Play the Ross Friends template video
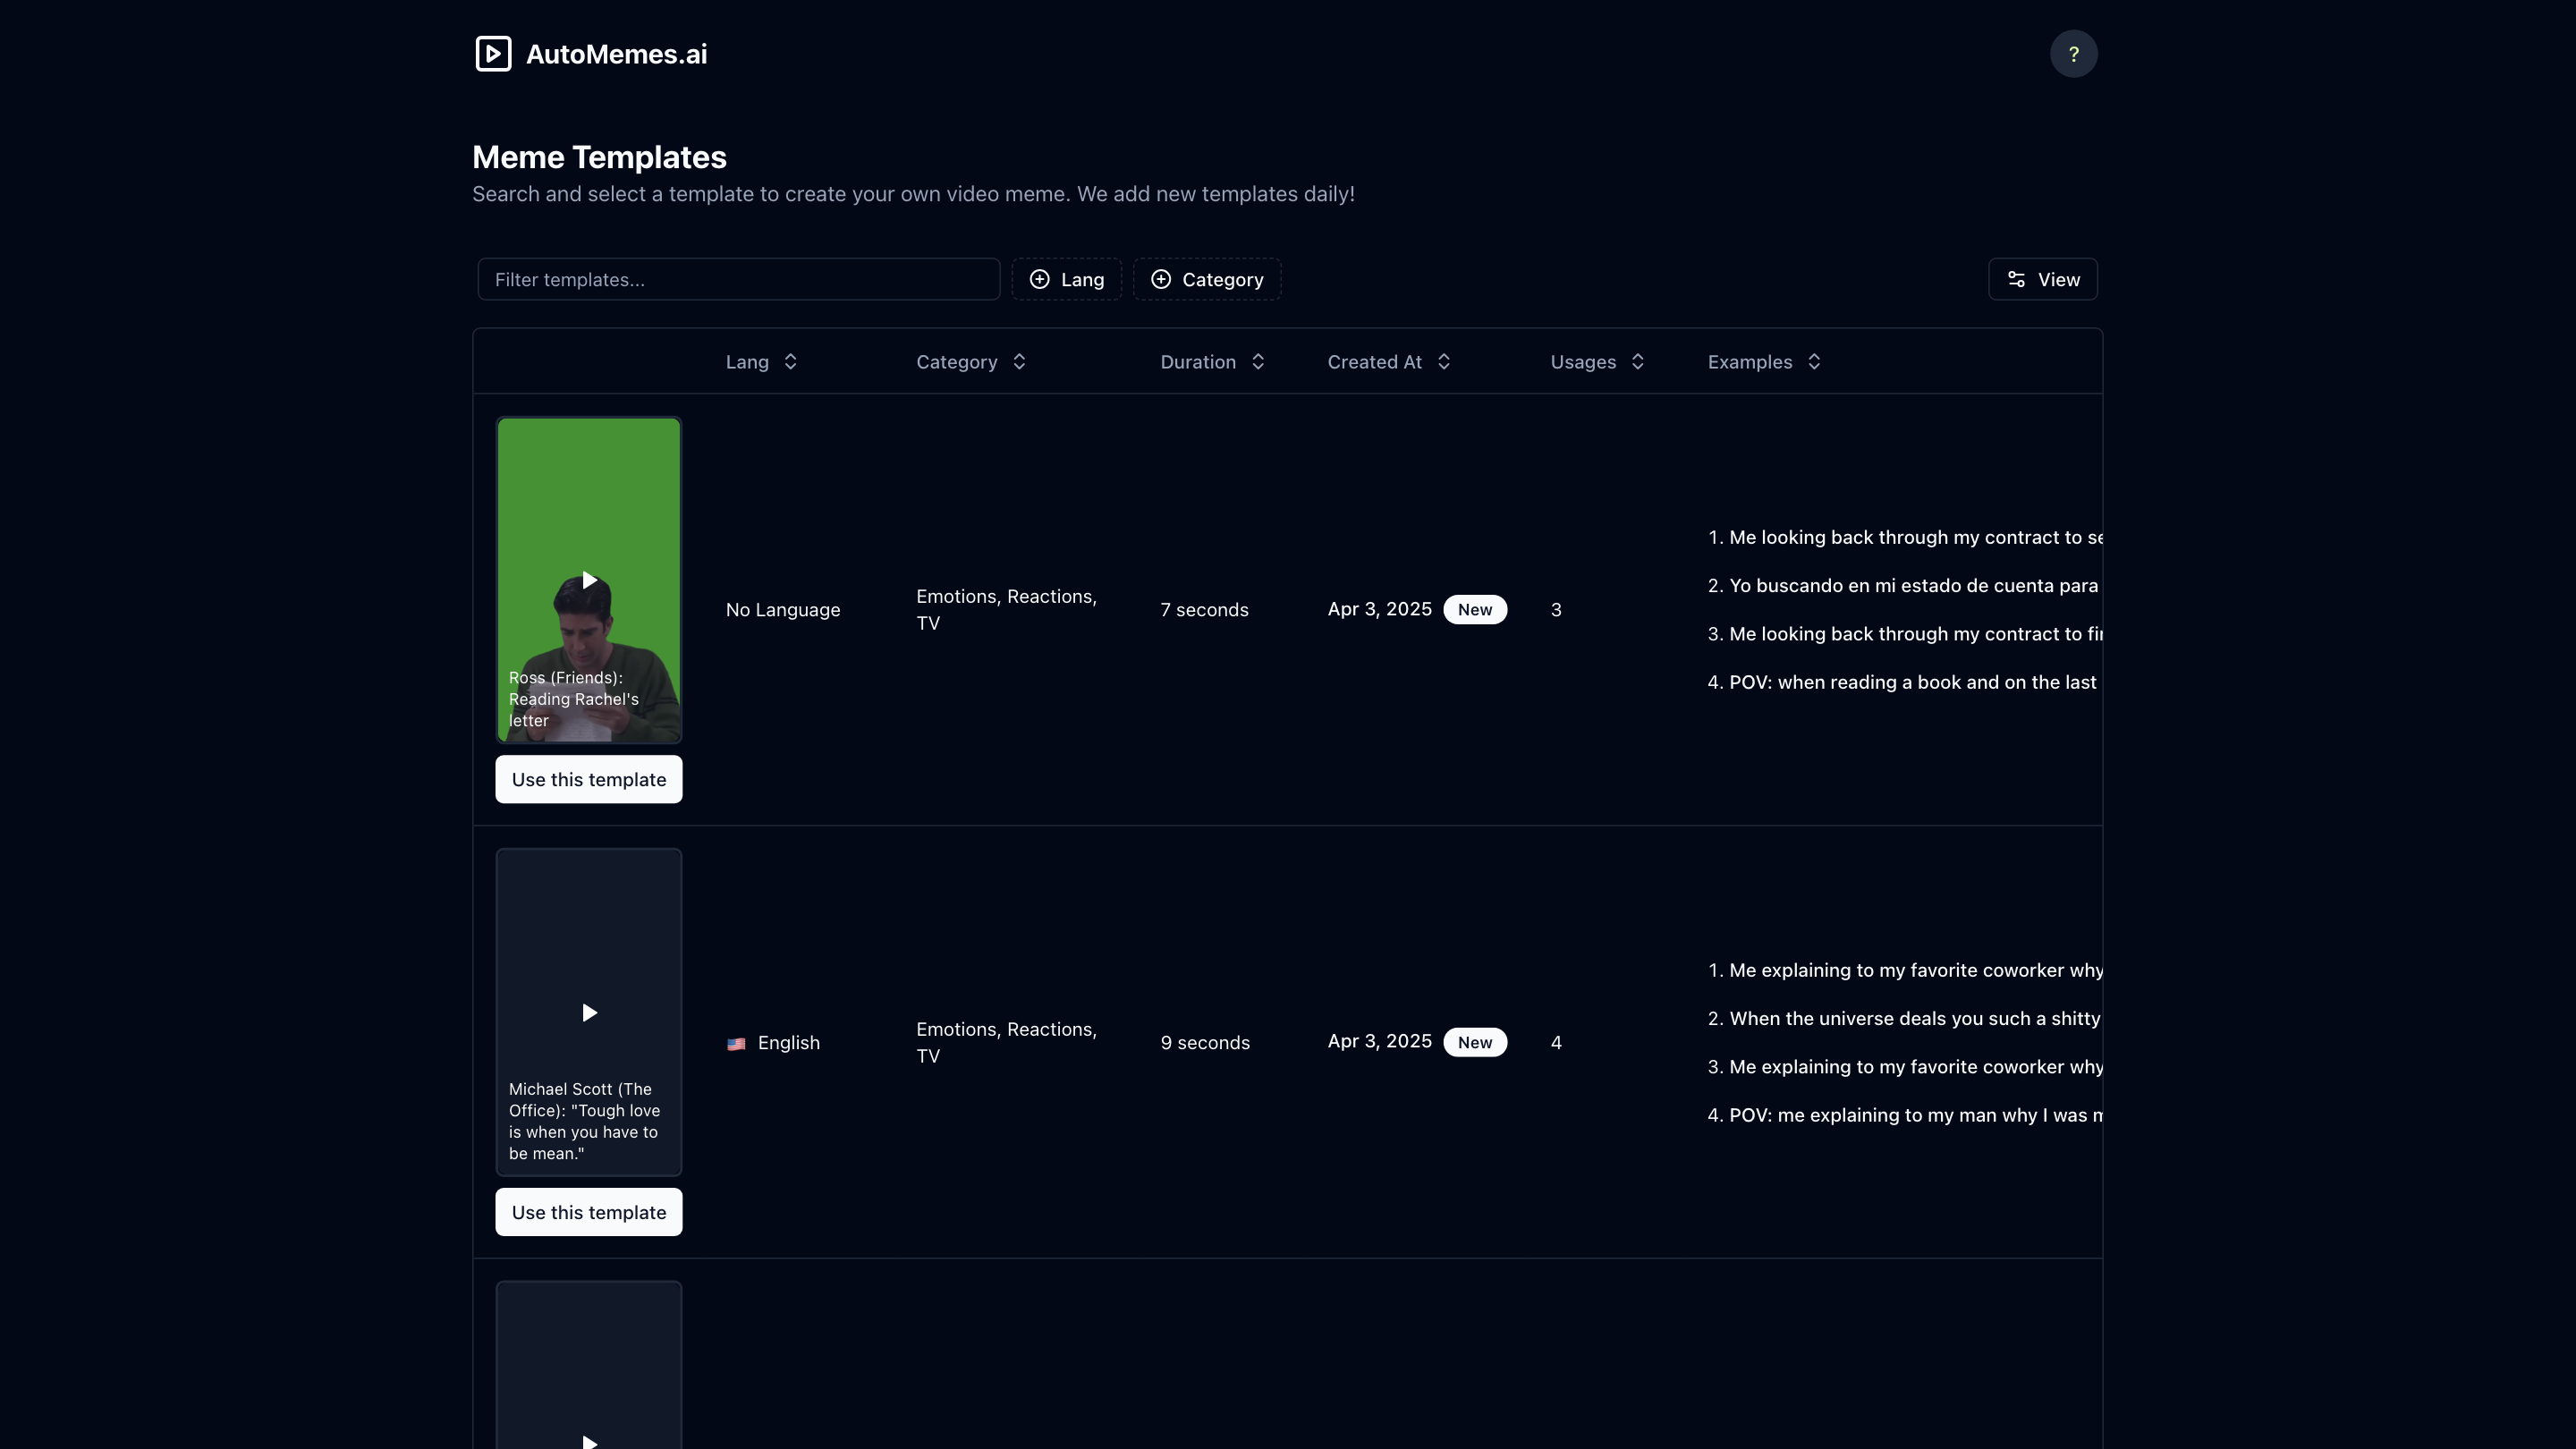 [589, 580]
